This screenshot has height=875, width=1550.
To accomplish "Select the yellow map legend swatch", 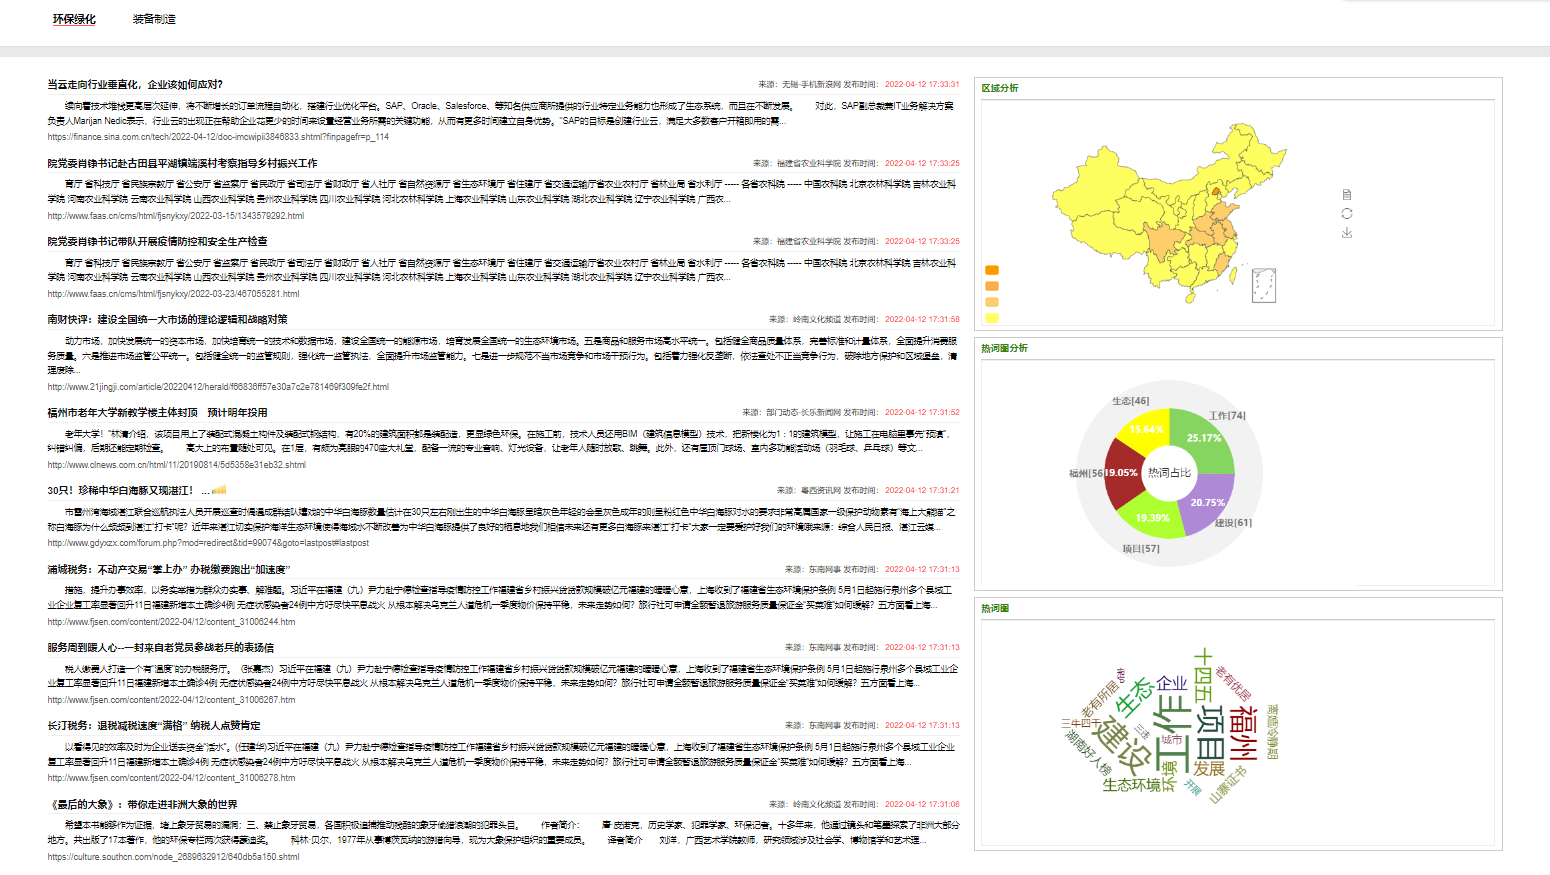I will tap(992, 318).
